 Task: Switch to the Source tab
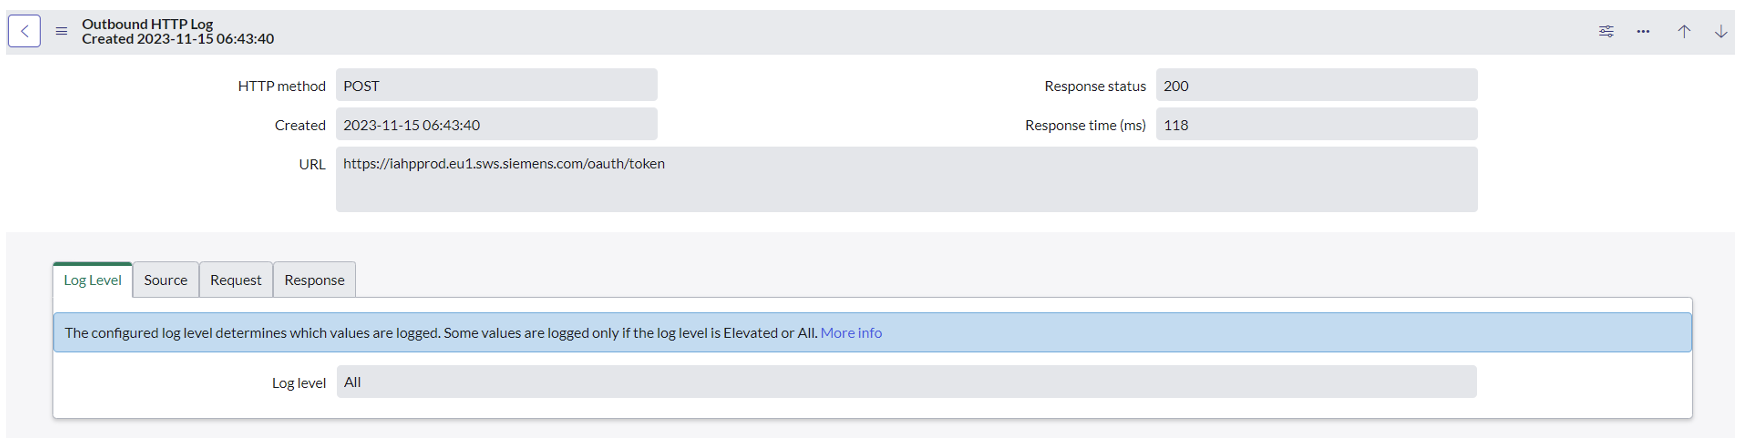[166, 280]
